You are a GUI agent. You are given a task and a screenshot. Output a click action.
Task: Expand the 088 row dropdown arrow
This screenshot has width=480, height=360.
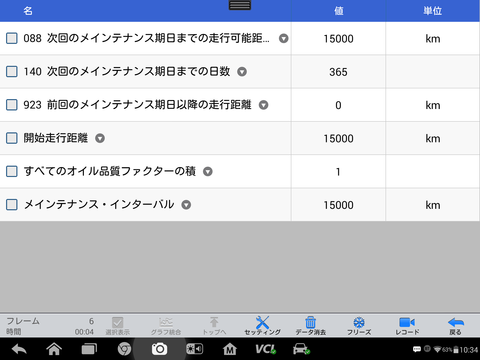[x=284, y=38]
